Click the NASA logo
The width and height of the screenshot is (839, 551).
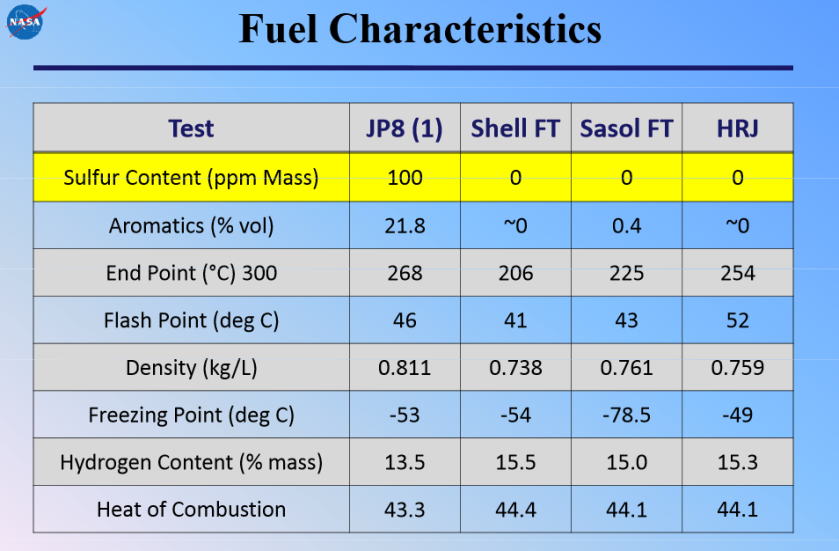[x=25, y=22]
